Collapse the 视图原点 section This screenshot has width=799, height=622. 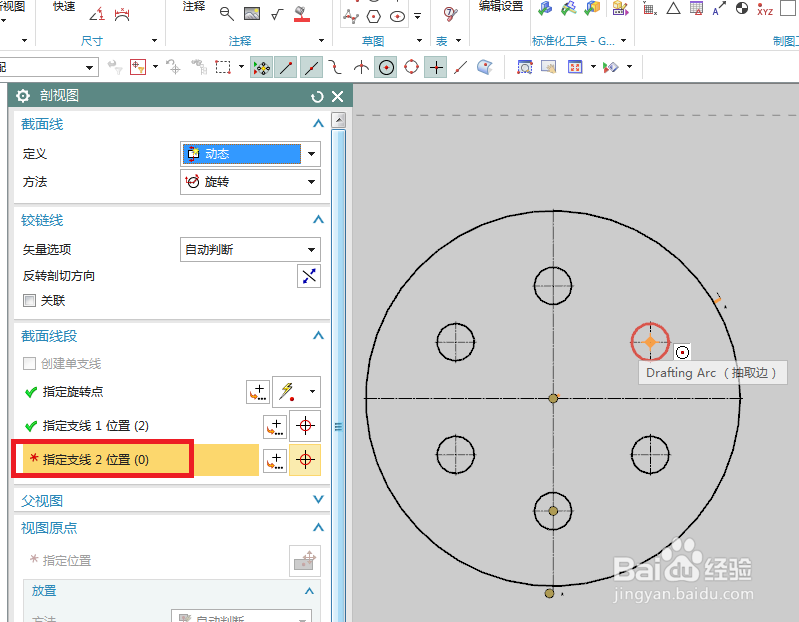pyautogui.click(x=318, y=527)
